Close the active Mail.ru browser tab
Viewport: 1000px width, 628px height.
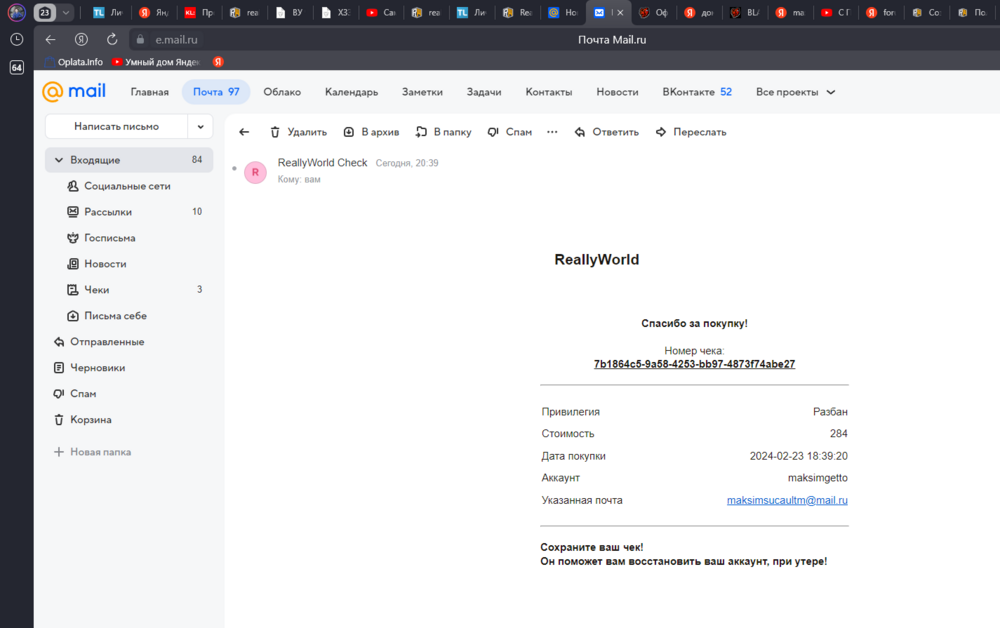[x=620, y=12]
